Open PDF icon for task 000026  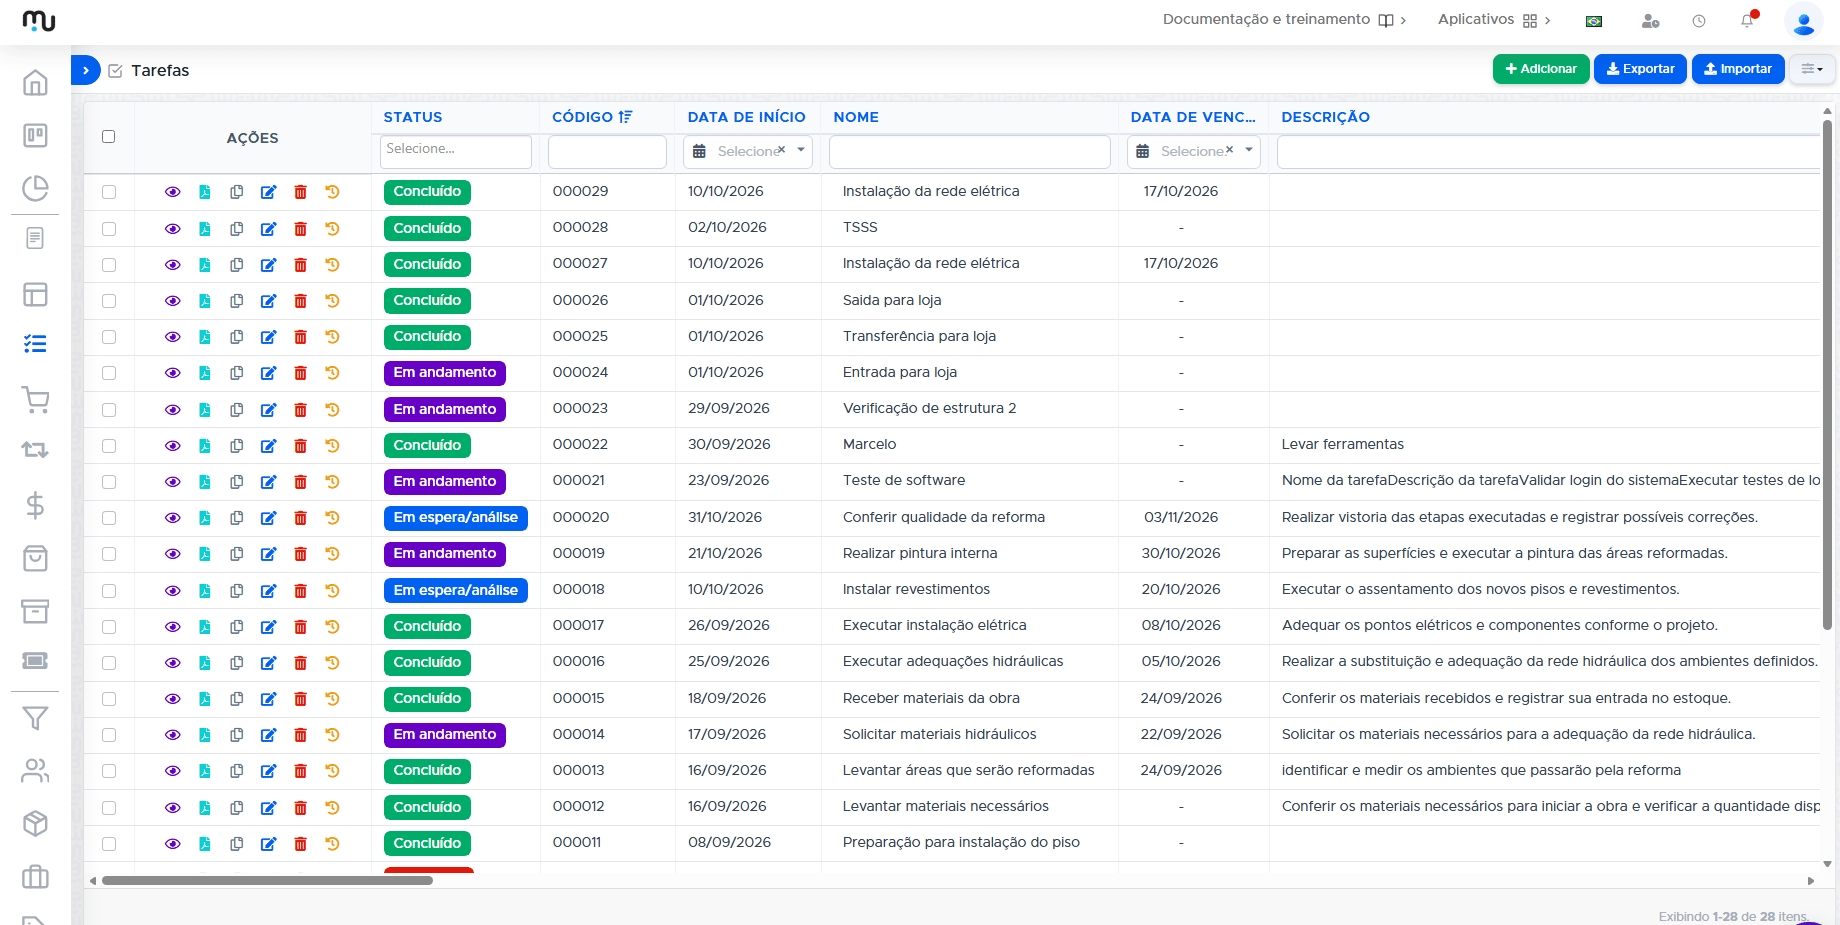[204, 300]
